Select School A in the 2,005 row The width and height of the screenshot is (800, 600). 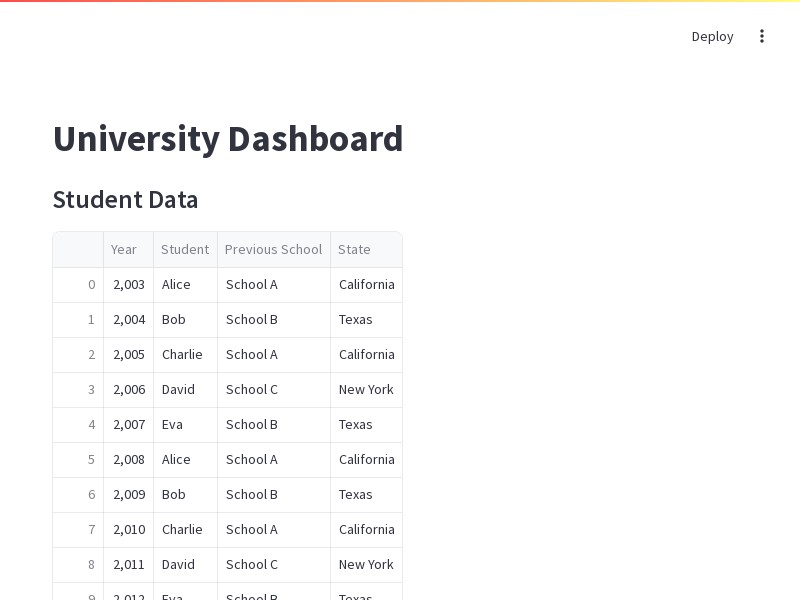[274, 355]
